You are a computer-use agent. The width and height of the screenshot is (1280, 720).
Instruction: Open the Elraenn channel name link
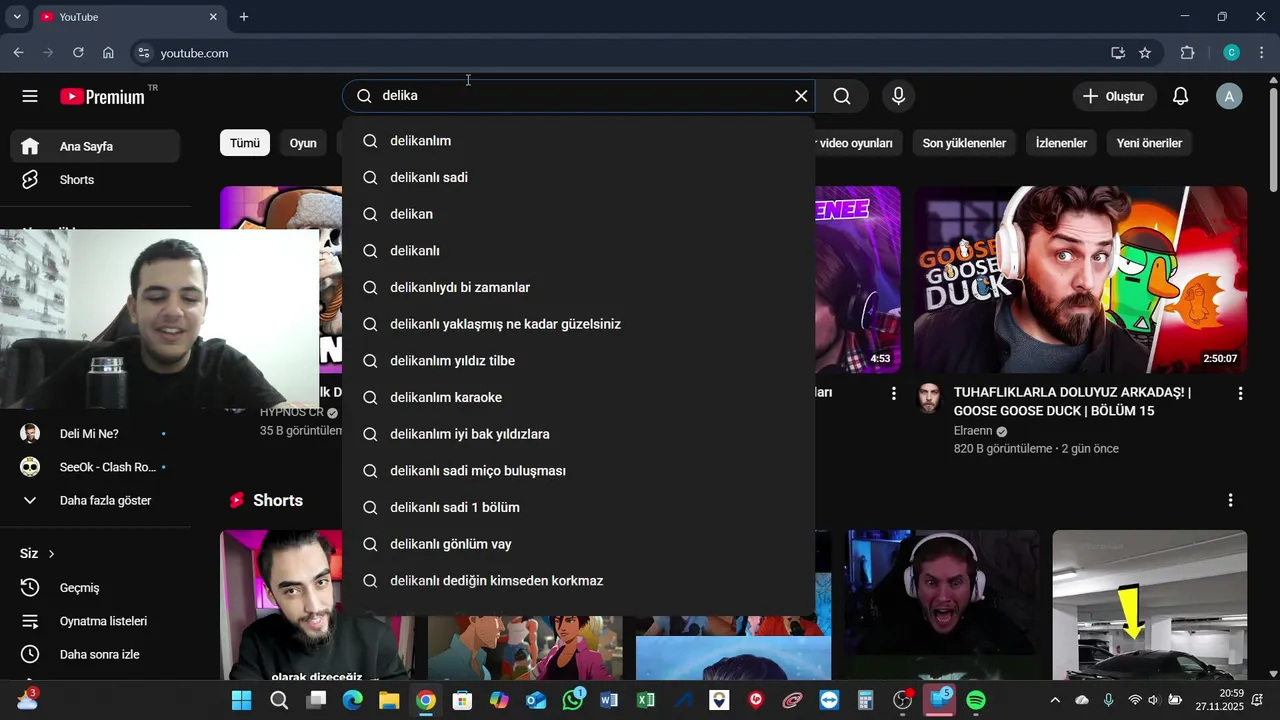(973, 431)
